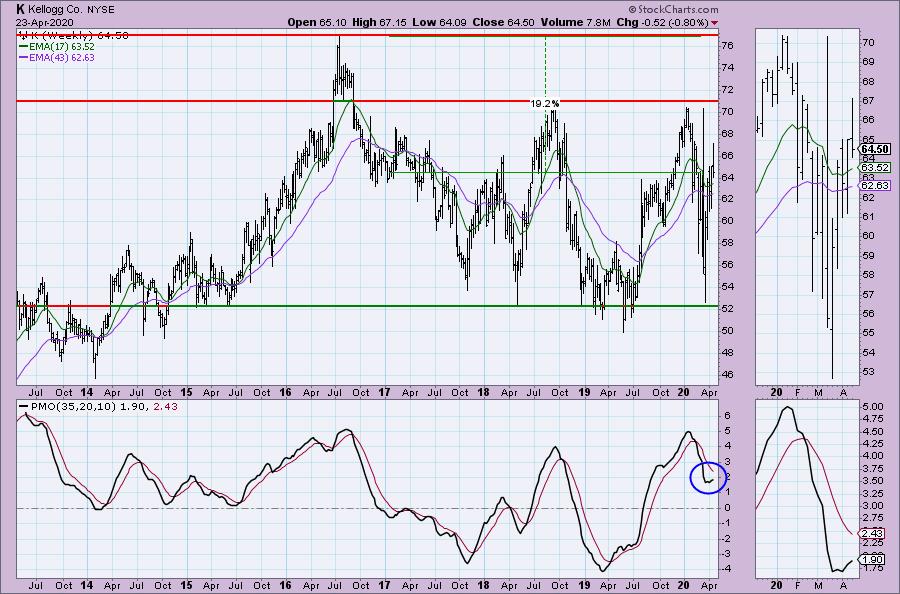Click the 59 label on mini chart axis
The height and width of the screenshot is (594, 900).
pos(868,255)
